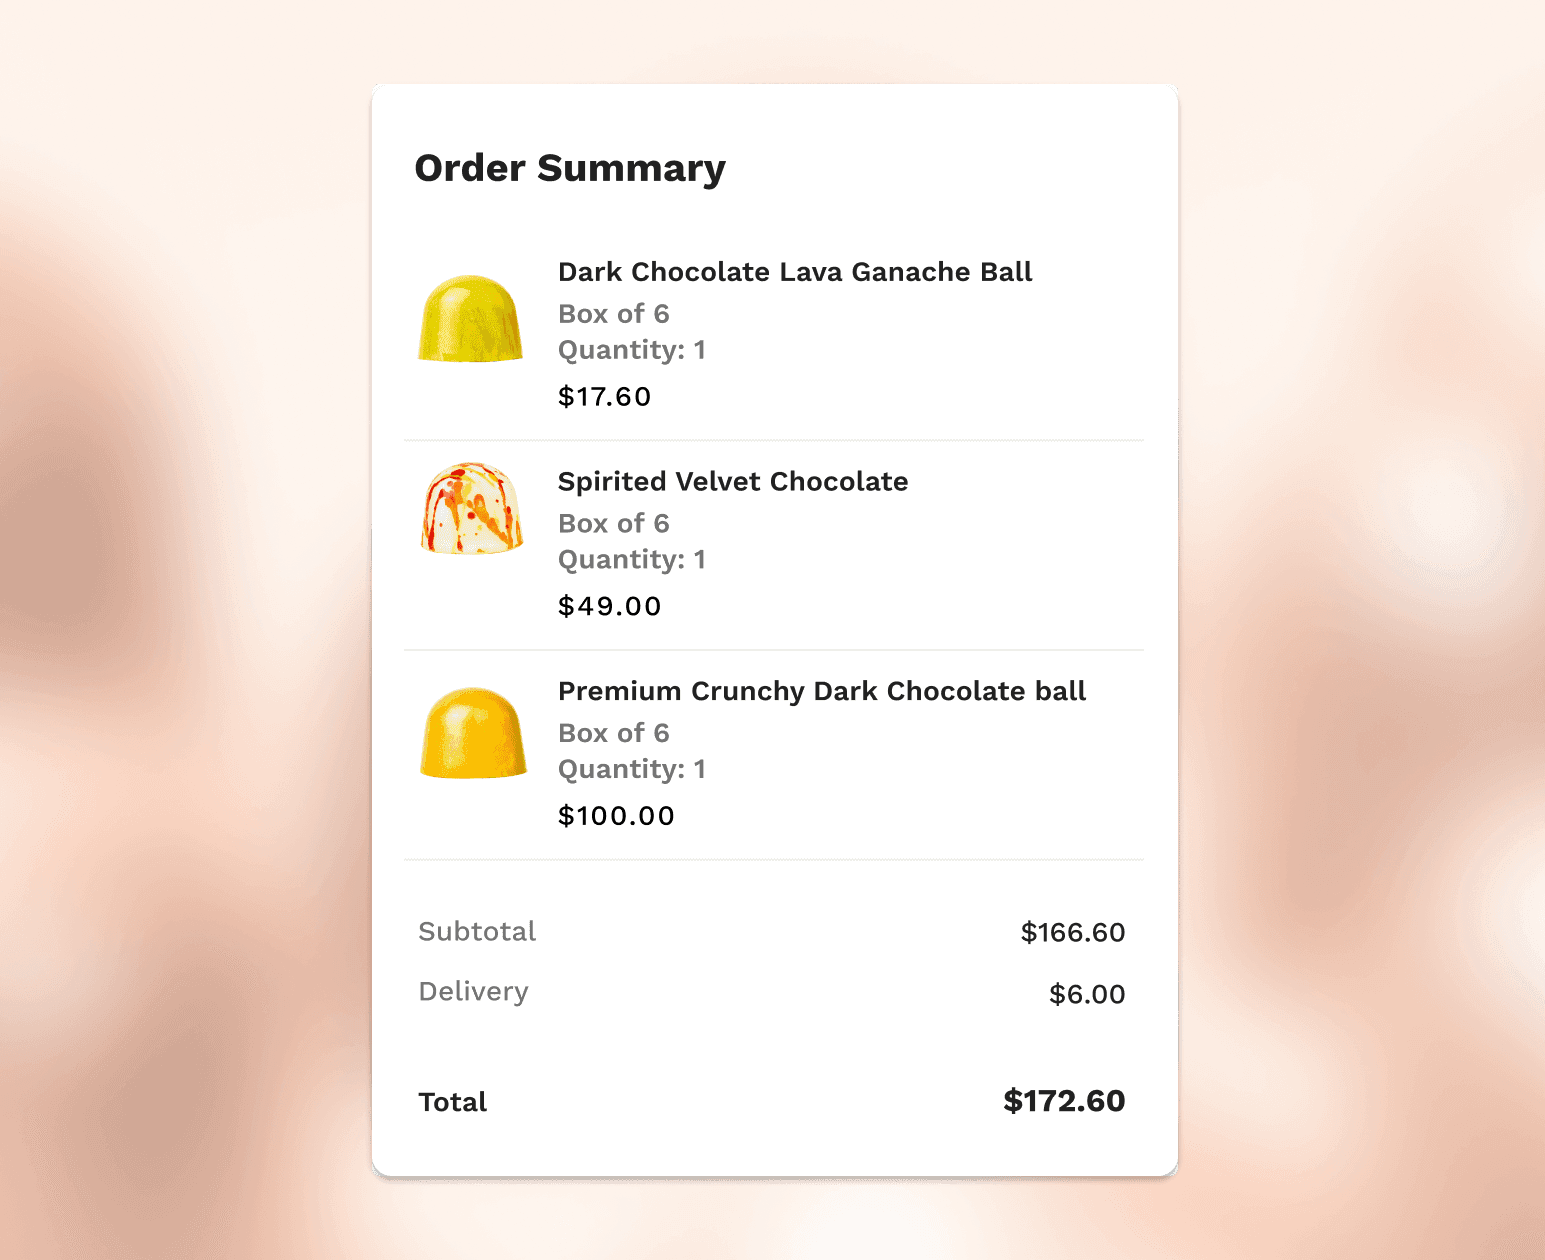This screenshot has width=1545, height=1260.
Task: Select the Dark Chocolate Lava Ganache Ball title
Action: pos(795,272)
